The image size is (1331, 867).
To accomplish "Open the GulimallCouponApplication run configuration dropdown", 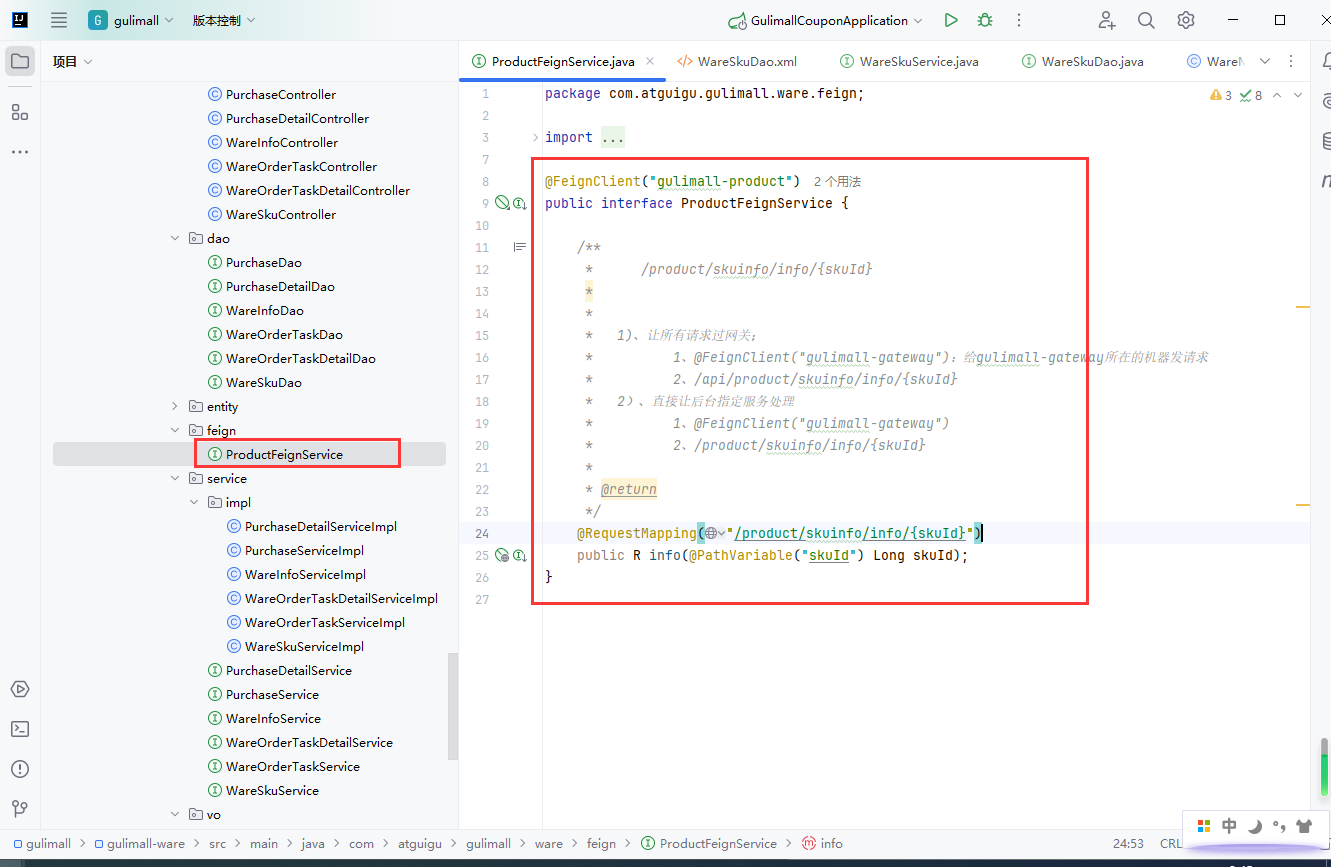I will [x=827, y=20].
